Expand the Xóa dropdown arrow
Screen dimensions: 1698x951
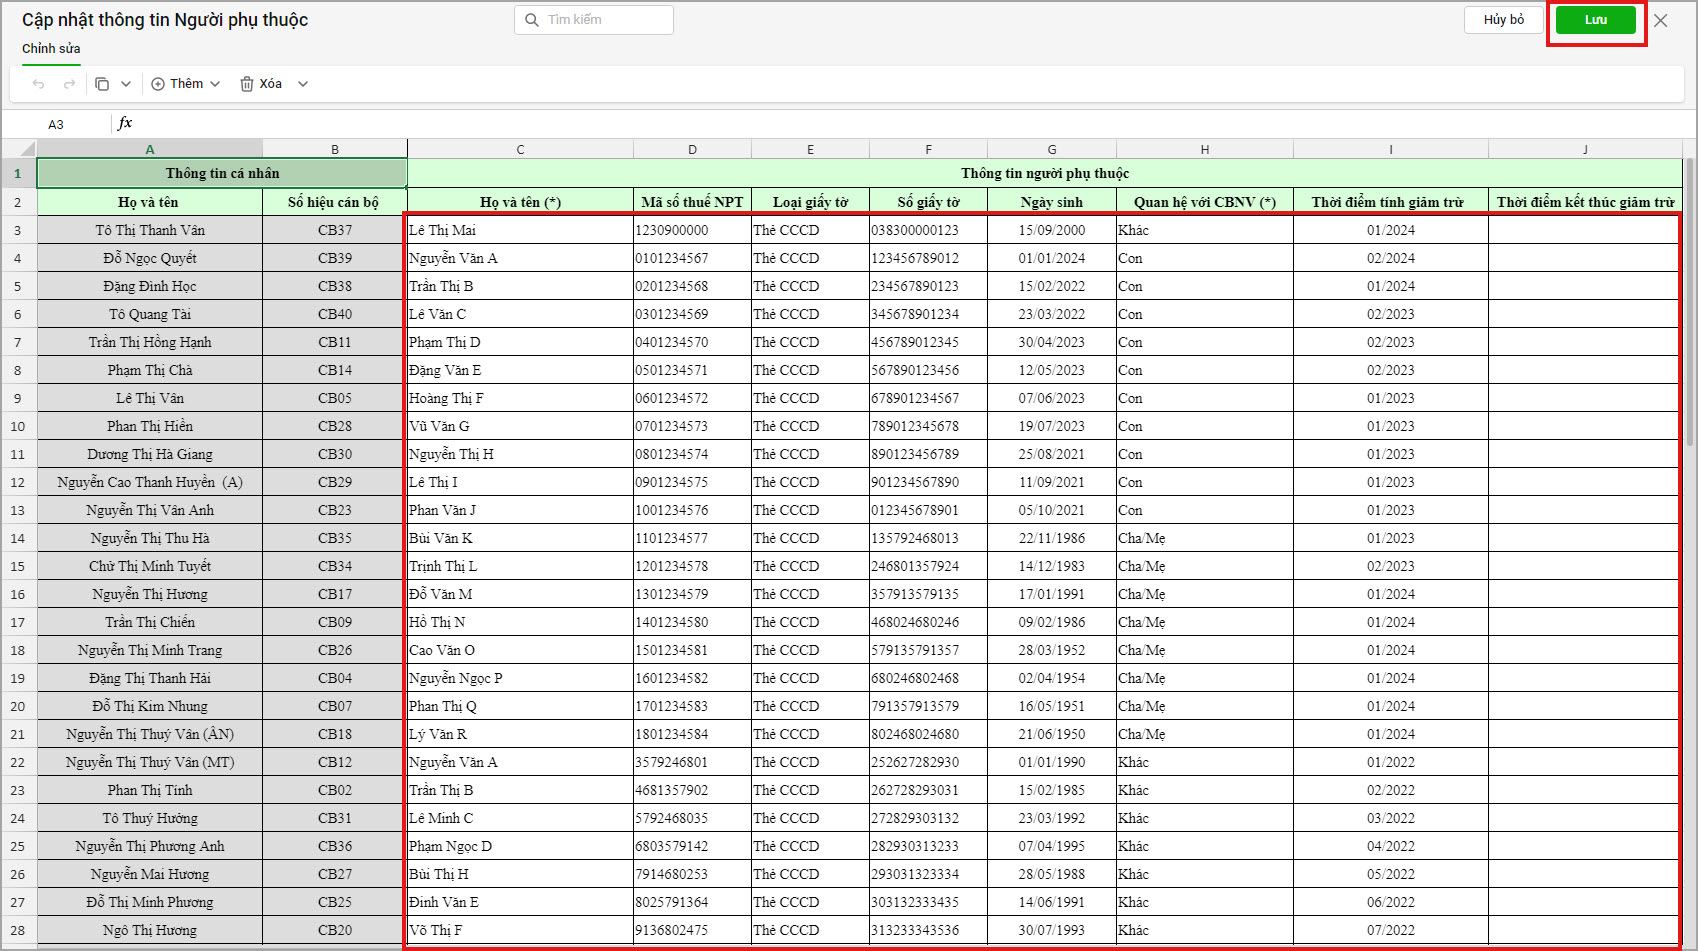coord(303,84)
